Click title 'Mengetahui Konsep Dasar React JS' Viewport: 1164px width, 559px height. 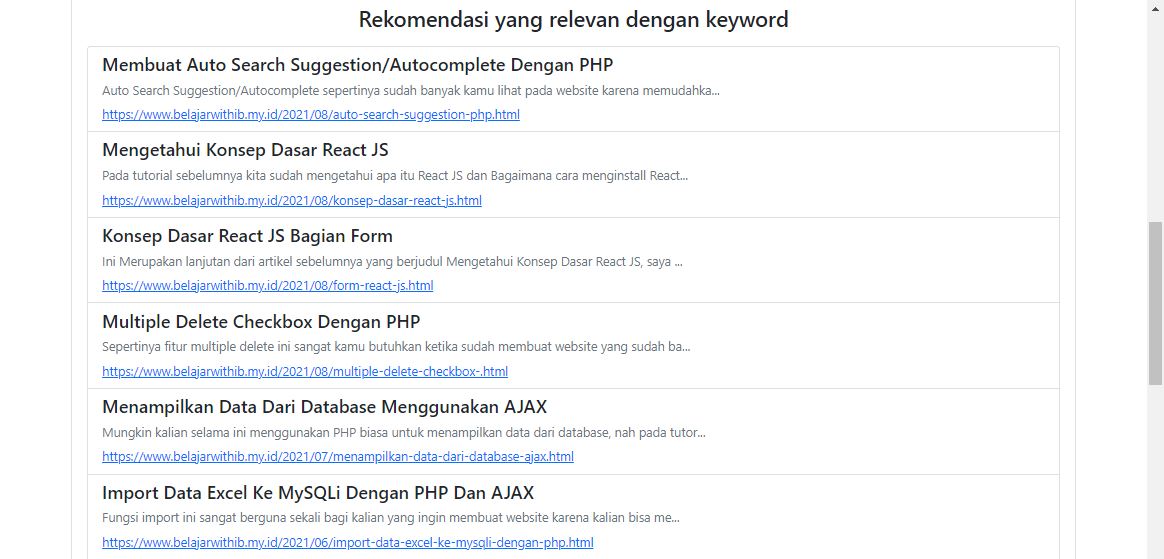(245, 151)
